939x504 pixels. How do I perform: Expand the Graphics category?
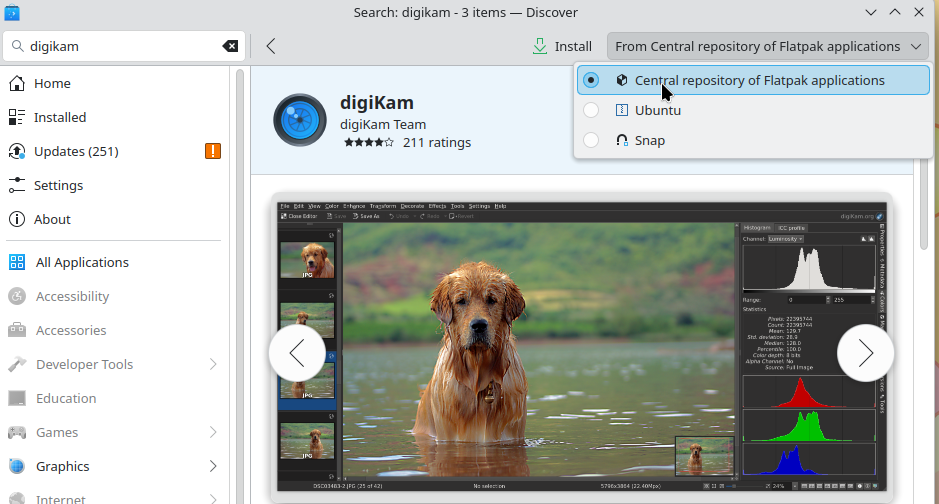click(x=213, y=466)
